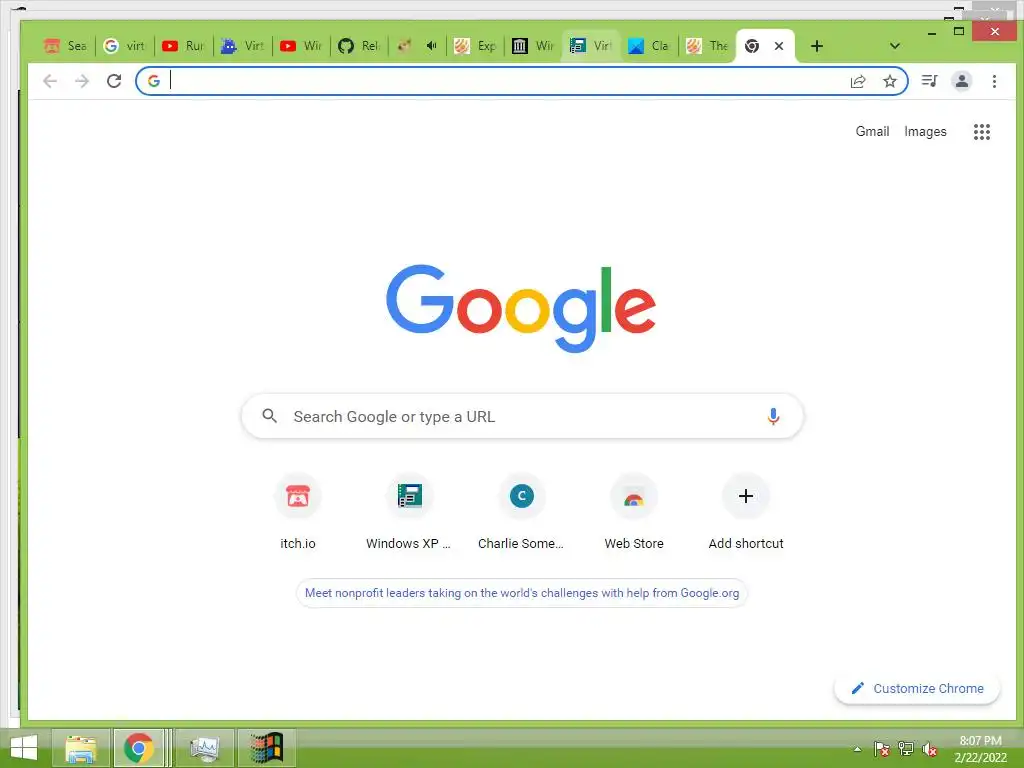This screenshot has width=1024, height=768.
Task: Open the media controls icon
Action: 929,81
